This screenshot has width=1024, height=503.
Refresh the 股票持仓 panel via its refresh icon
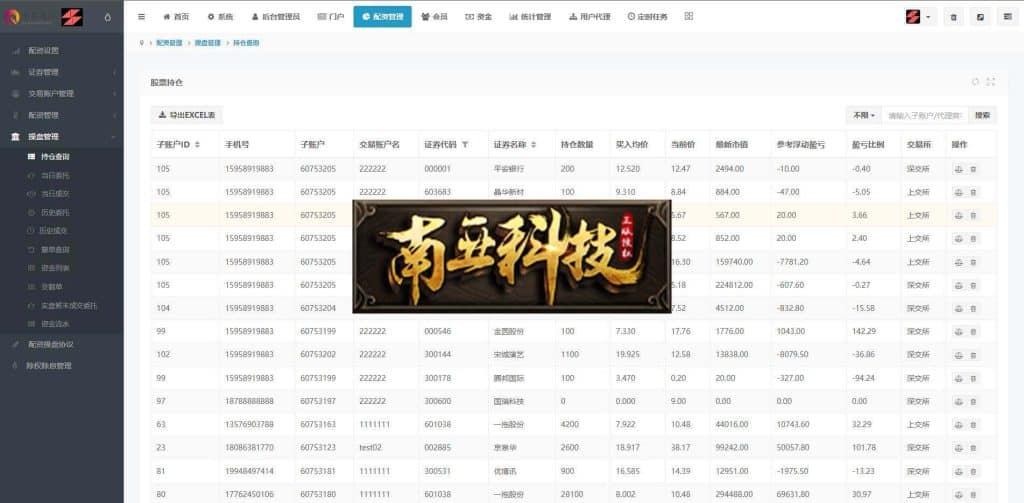click(975, 82)
